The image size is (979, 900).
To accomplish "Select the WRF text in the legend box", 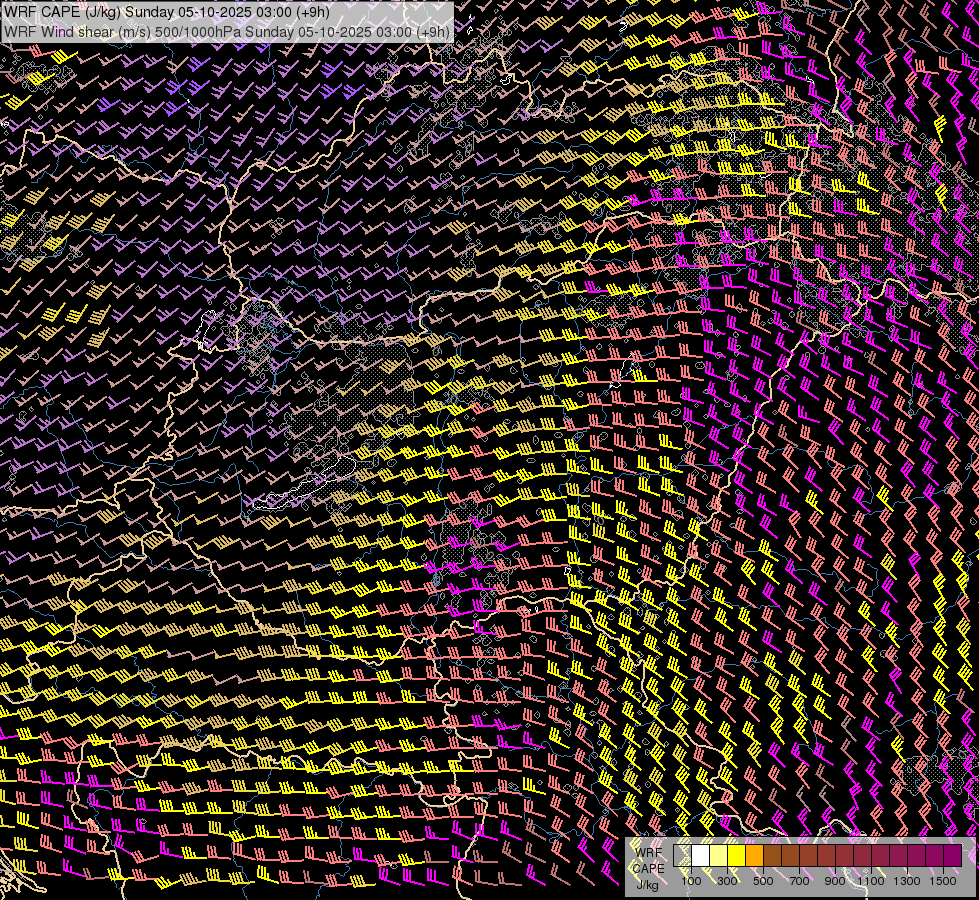I will [x=648, y=852].
